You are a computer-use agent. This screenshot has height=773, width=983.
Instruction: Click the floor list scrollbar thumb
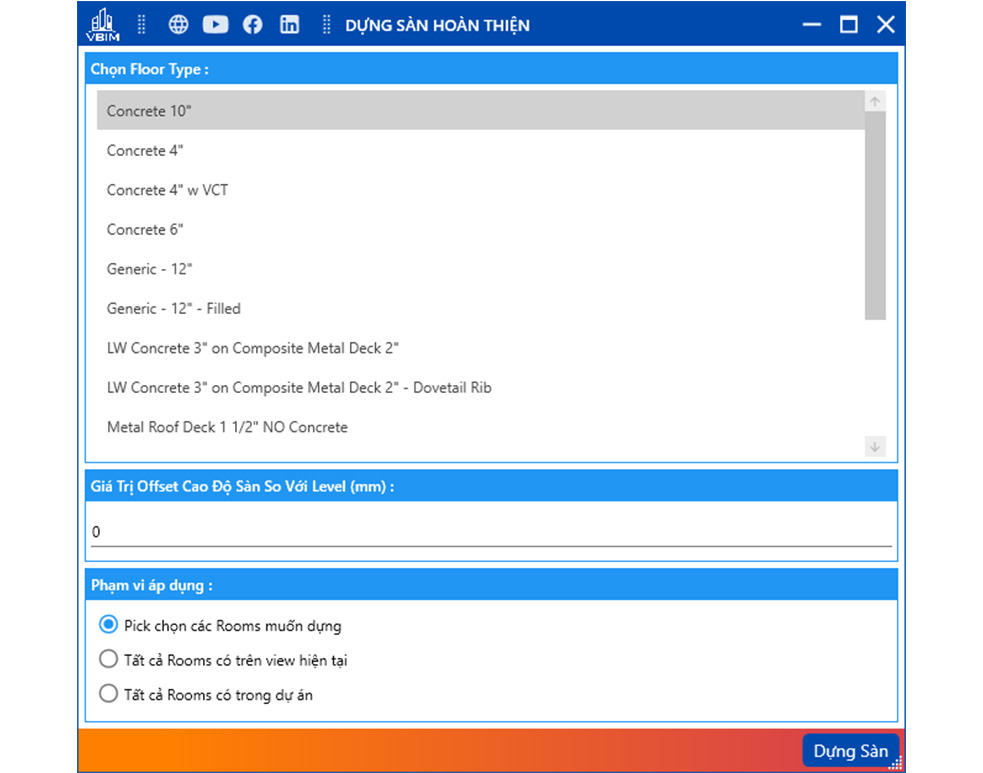pyautogui.click(x=875, y=215)
